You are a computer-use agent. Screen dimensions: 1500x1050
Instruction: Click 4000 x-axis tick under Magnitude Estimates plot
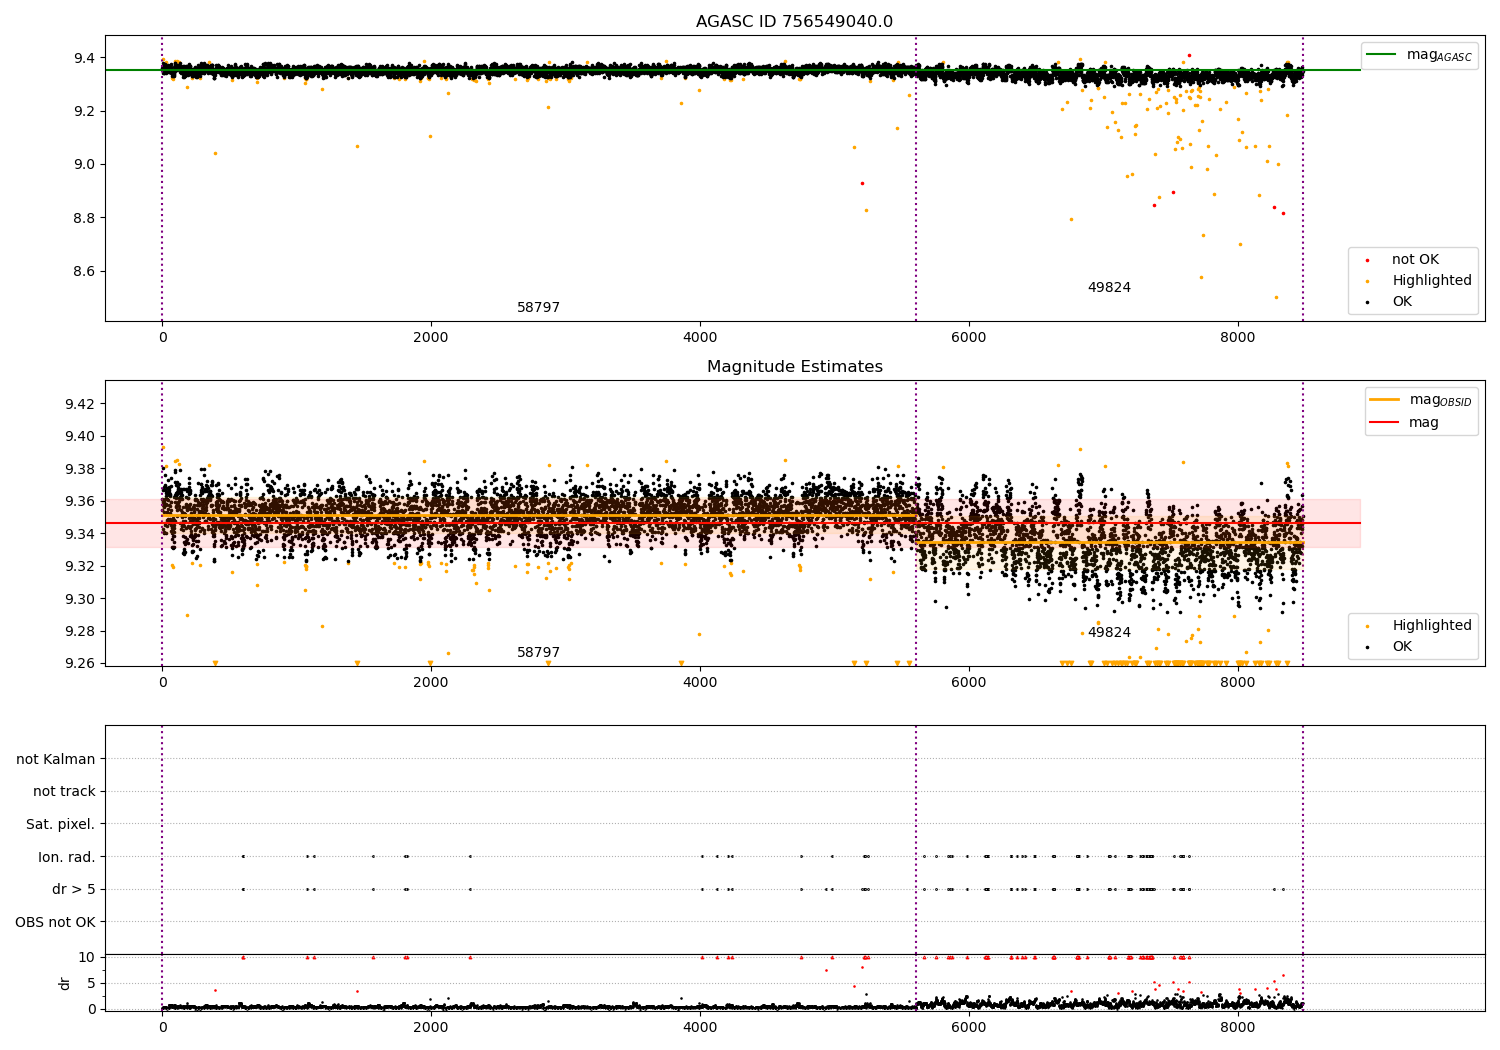(700, 683)
